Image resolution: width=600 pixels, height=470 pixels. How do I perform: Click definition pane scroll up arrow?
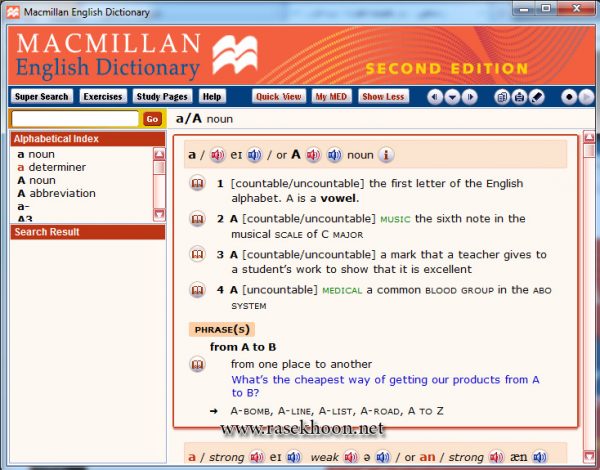pos(589,137)
